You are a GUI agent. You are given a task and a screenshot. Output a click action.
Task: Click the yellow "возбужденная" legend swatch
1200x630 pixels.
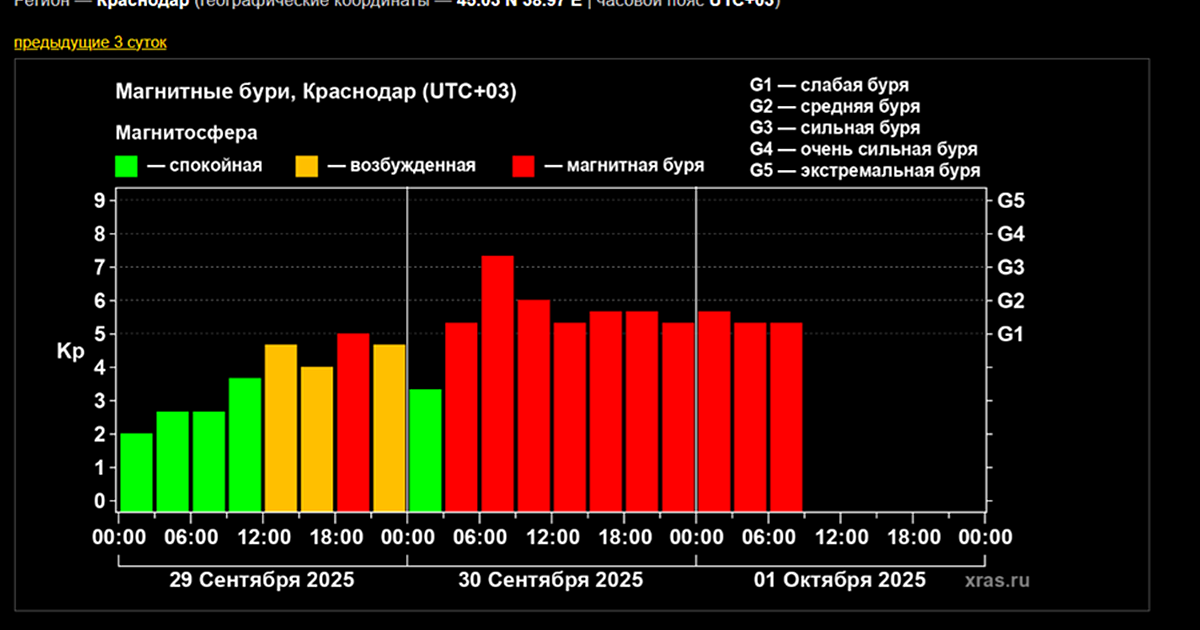(x=306, y=166)
